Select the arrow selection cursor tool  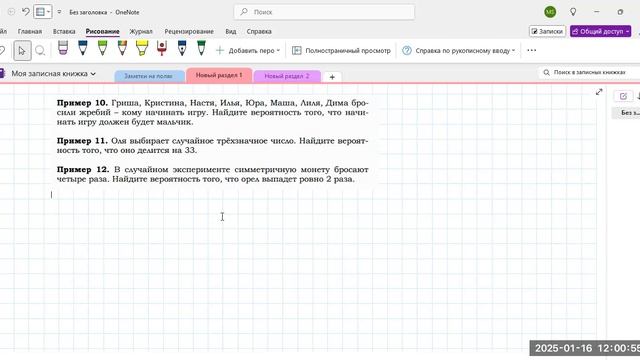point(22,51)
